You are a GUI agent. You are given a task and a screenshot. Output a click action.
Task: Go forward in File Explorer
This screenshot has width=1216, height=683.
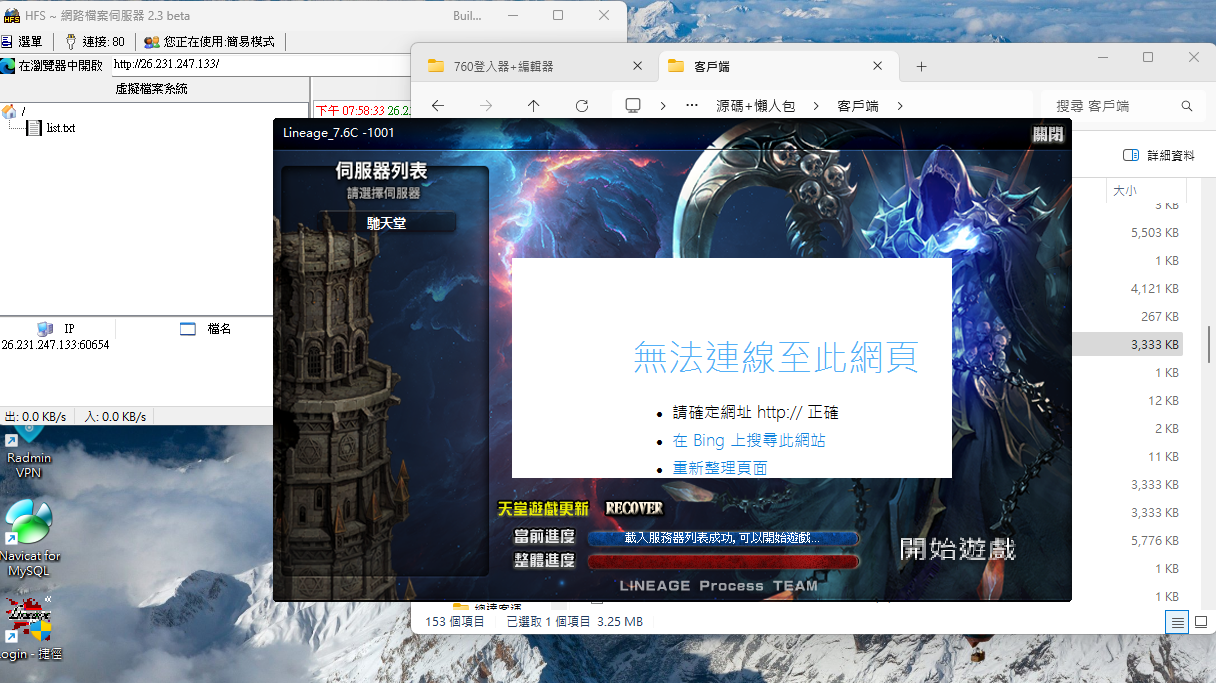click(486, 106)
